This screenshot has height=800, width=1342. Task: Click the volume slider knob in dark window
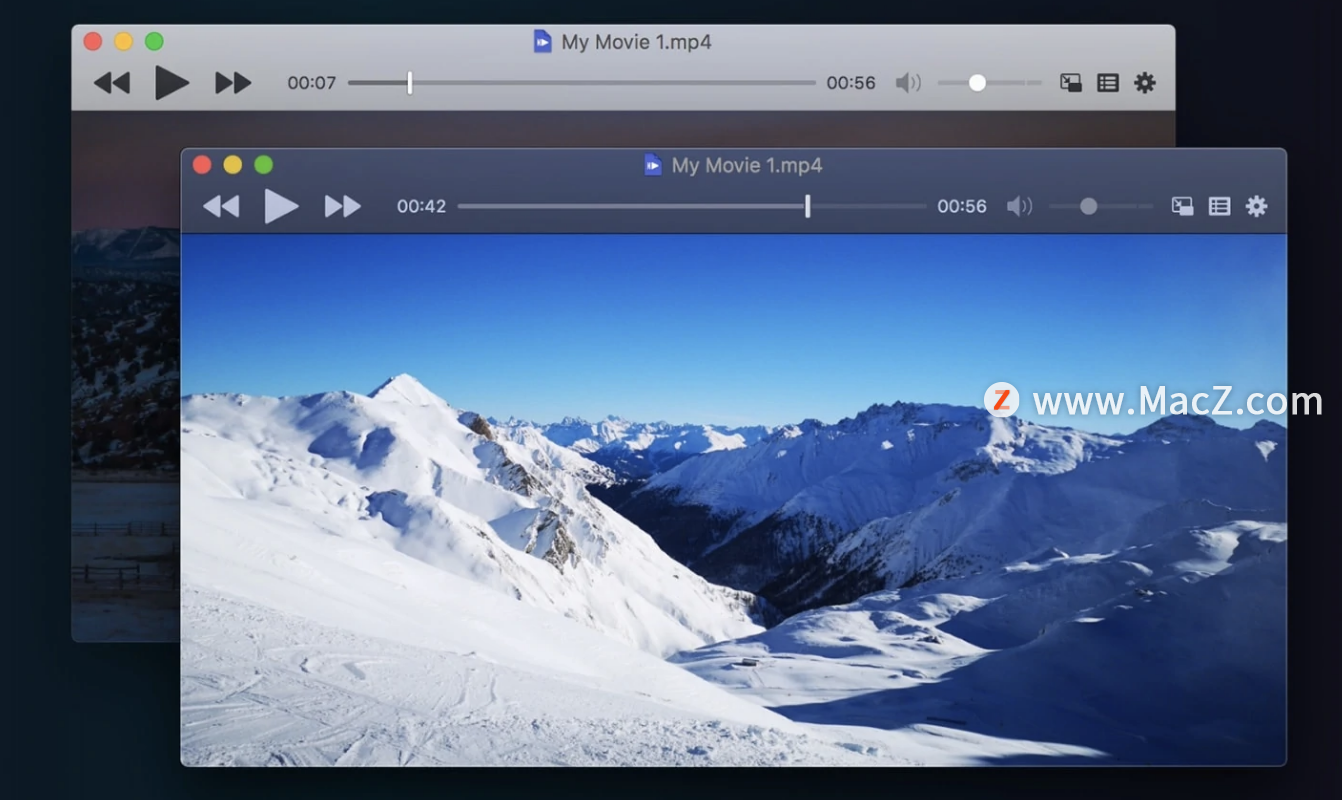point(1089,206)
